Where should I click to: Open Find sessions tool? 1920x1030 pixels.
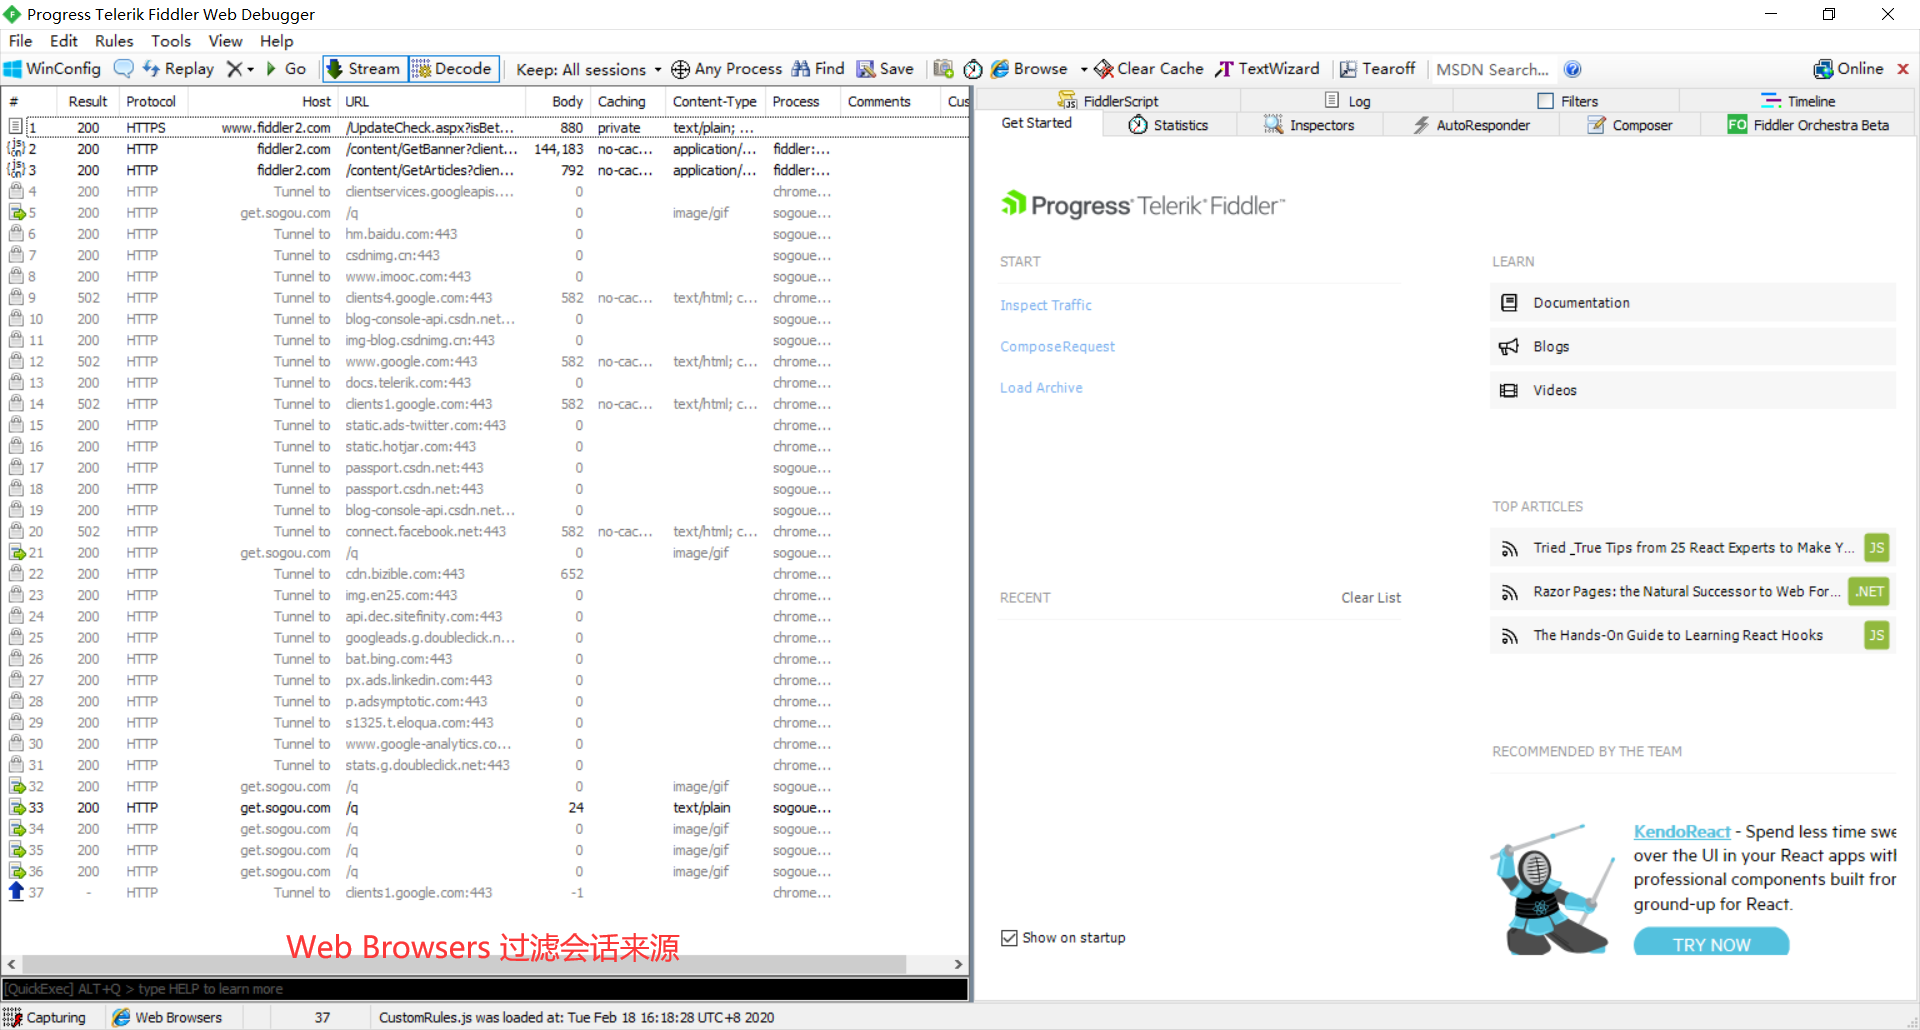pos(818,69)
